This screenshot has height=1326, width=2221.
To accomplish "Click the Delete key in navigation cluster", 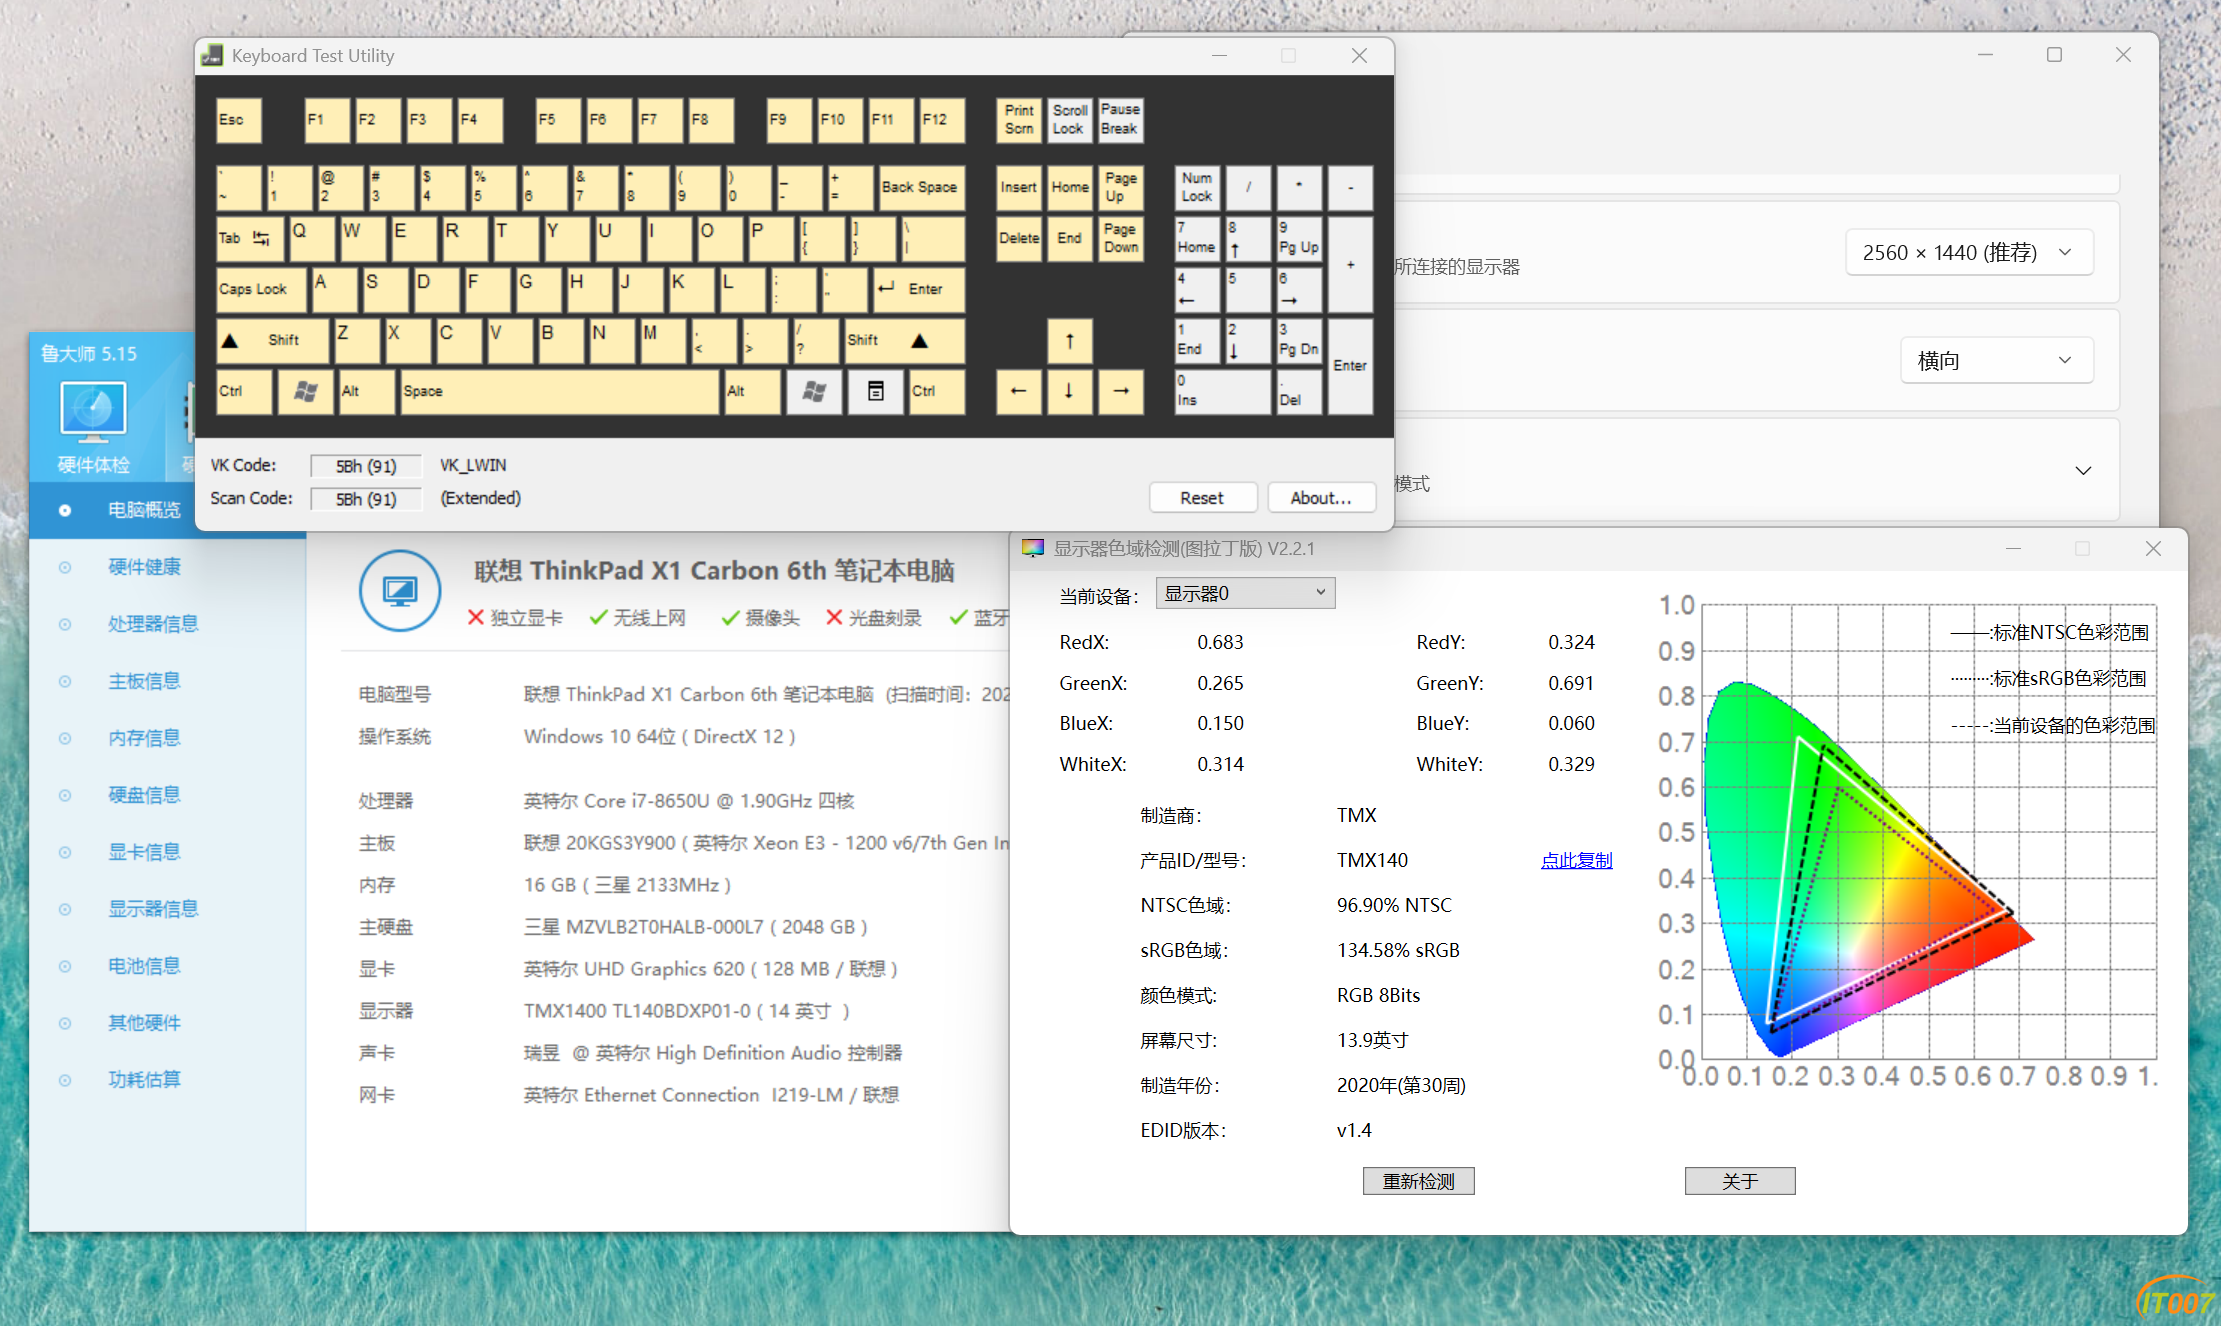I will (x=1018, y=239).
